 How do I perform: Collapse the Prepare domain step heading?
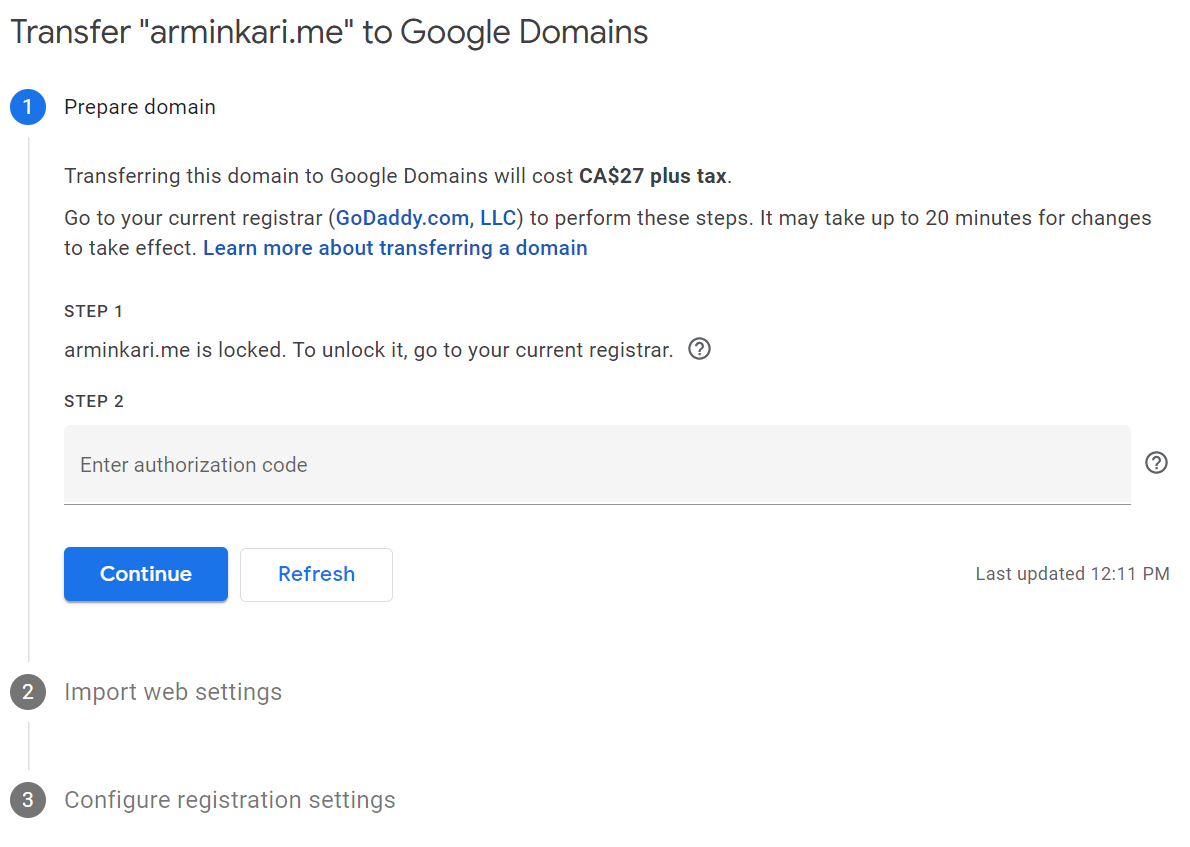(x=140, y=107)
